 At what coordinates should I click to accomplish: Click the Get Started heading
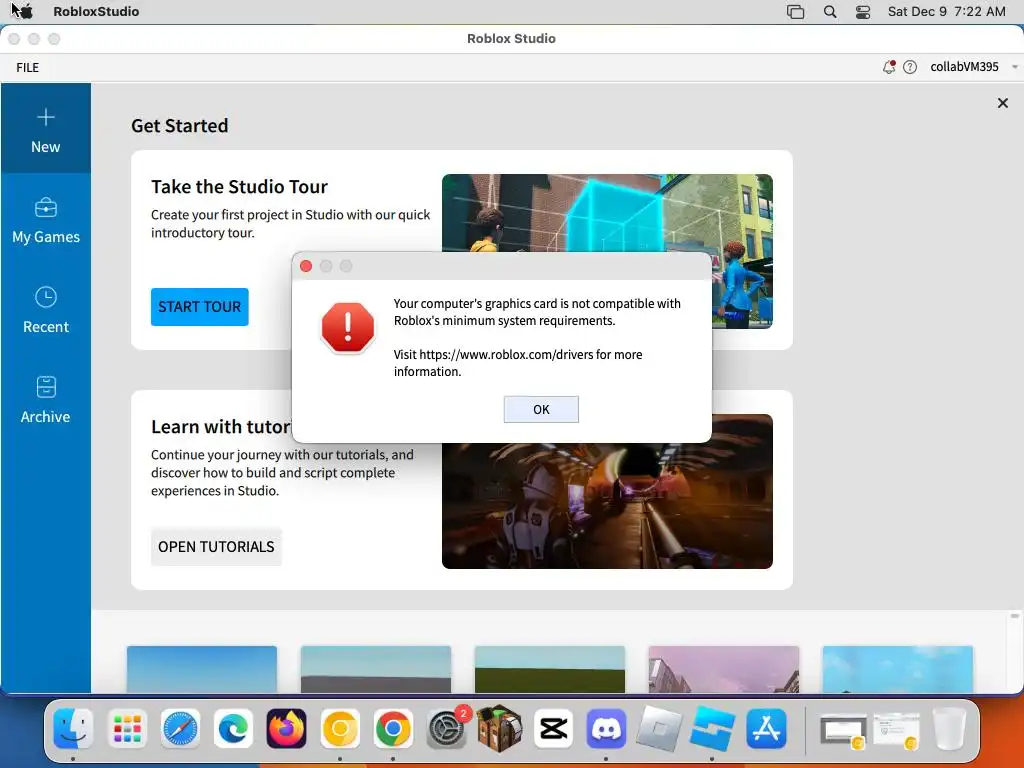(180, 125)
